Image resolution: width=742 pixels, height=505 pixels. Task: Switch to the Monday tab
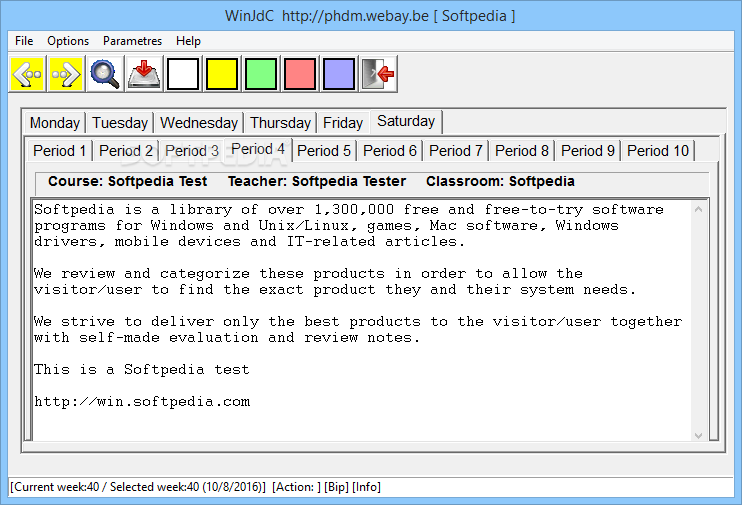pos(55,123)
